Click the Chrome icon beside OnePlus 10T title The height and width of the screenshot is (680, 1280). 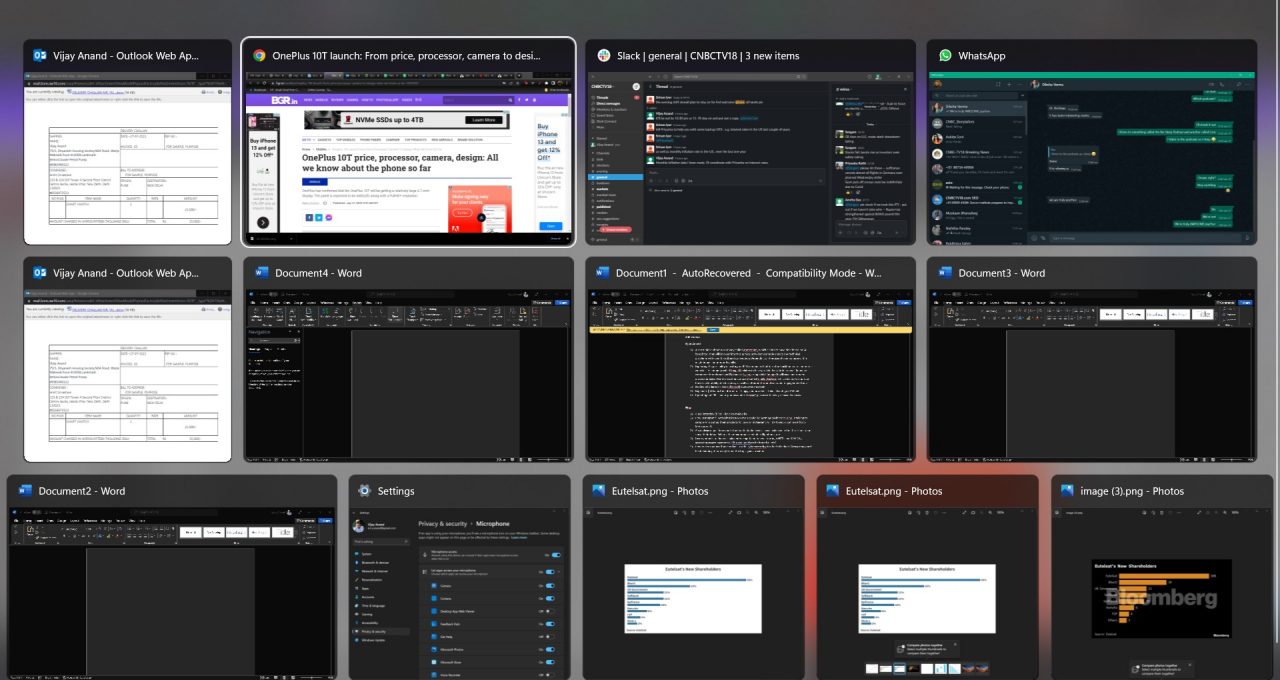click(x=259, y=56)
